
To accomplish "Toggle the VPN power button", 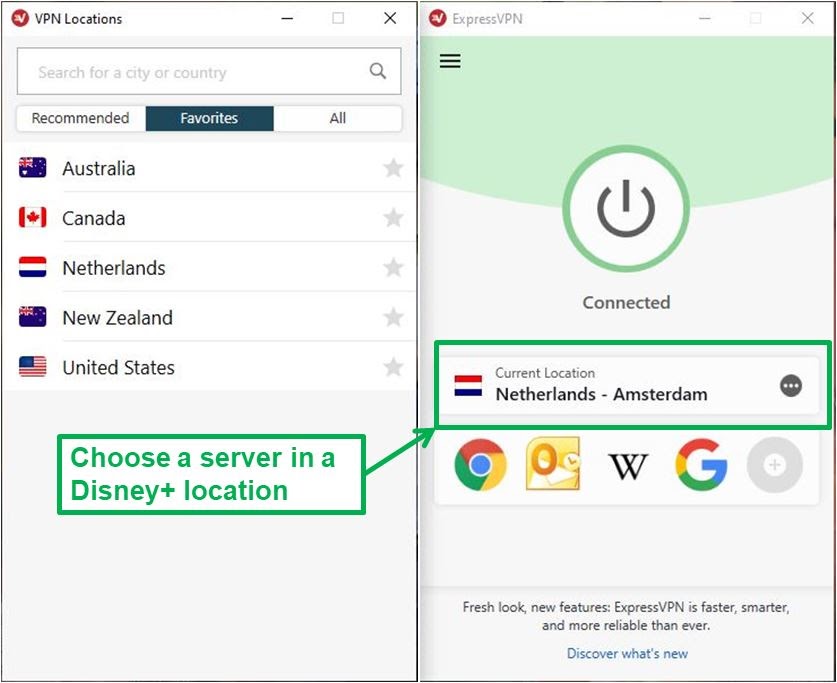I will pyautogui.click(x=626, y=209).
